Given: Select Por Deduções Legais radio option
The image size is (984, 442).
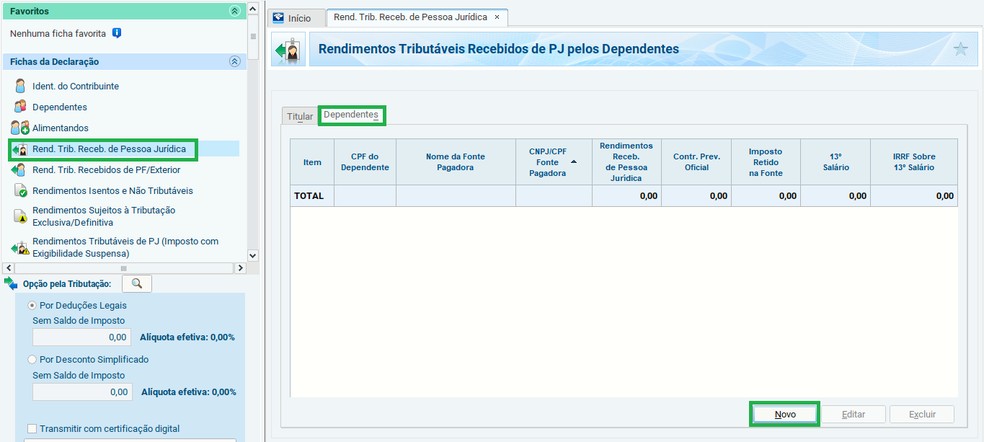Looking at the screenshot, I should 33,305.
